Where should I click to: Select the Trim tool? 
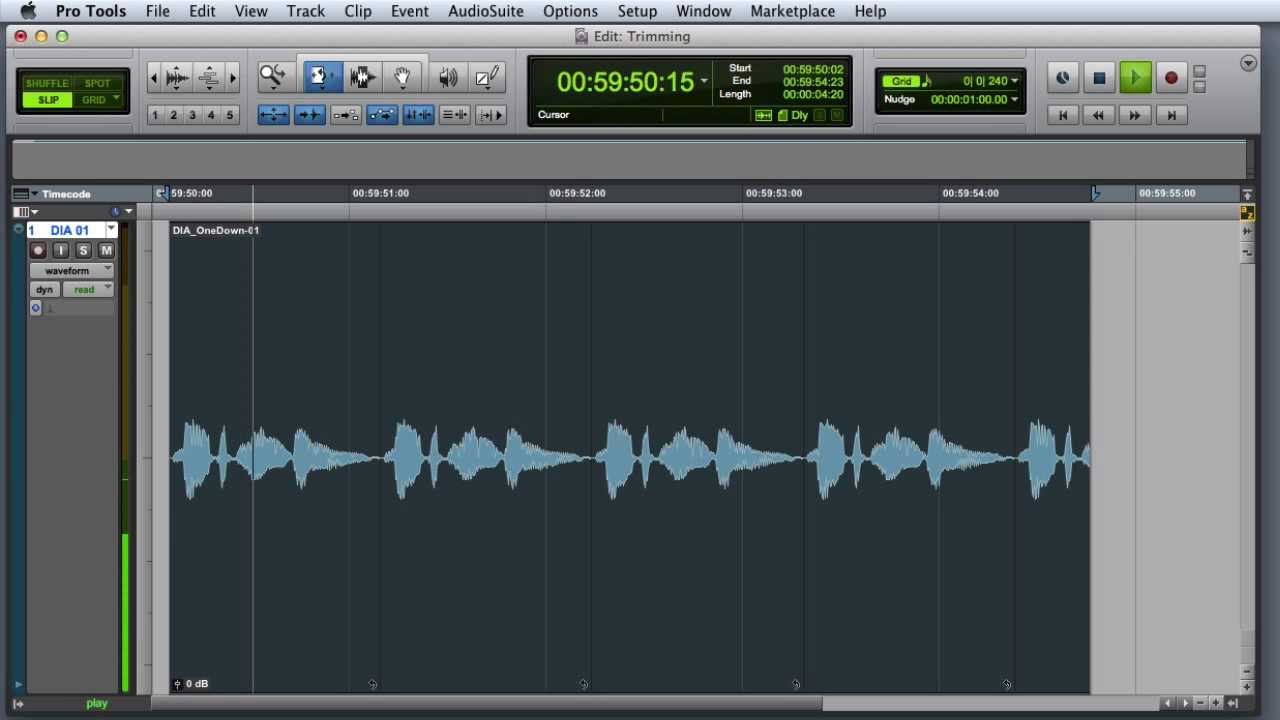click(x=321, y=77)
